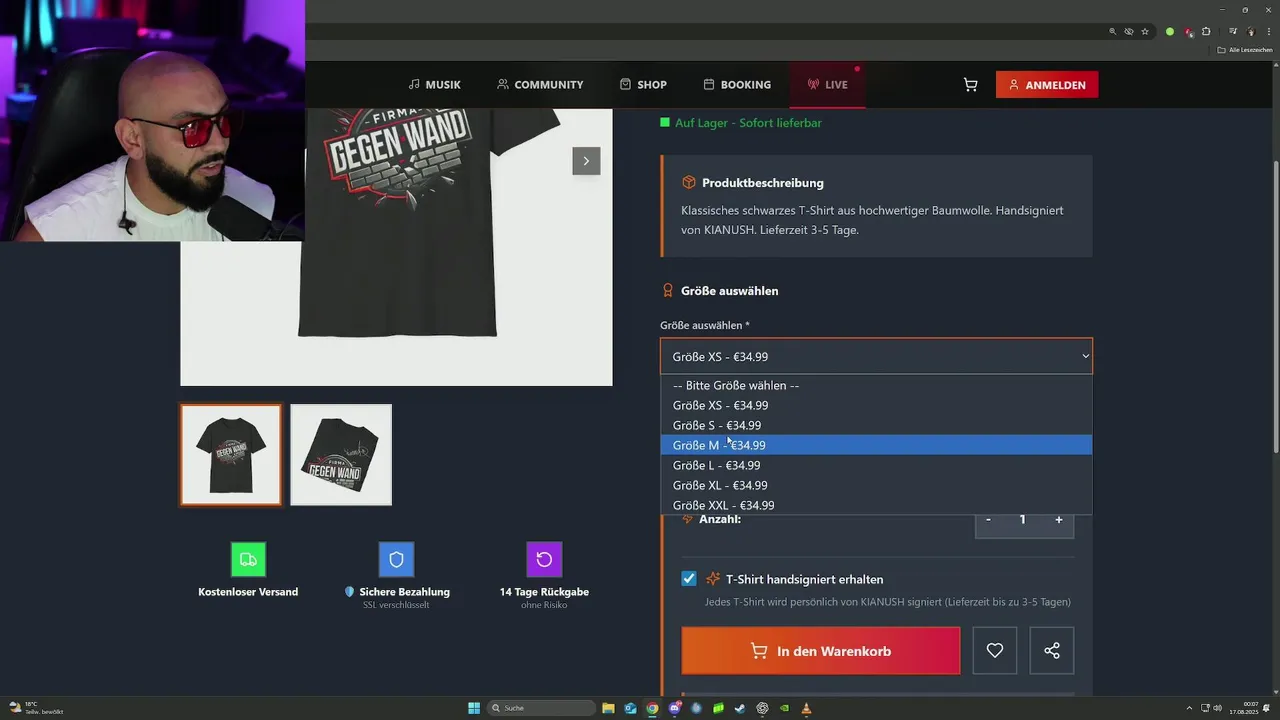Open the Chrome three-dot menu

point(1267,32)
